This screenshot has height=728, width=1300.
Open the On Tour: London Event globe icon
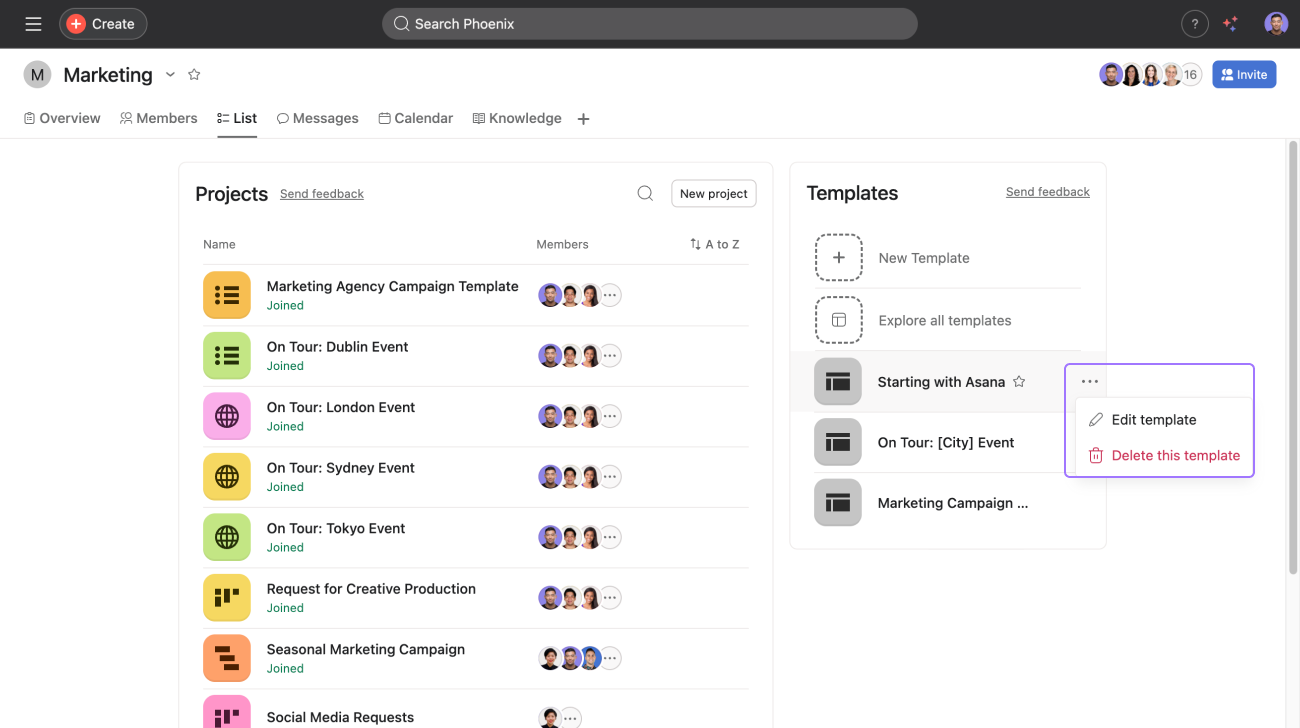(227, 416)
